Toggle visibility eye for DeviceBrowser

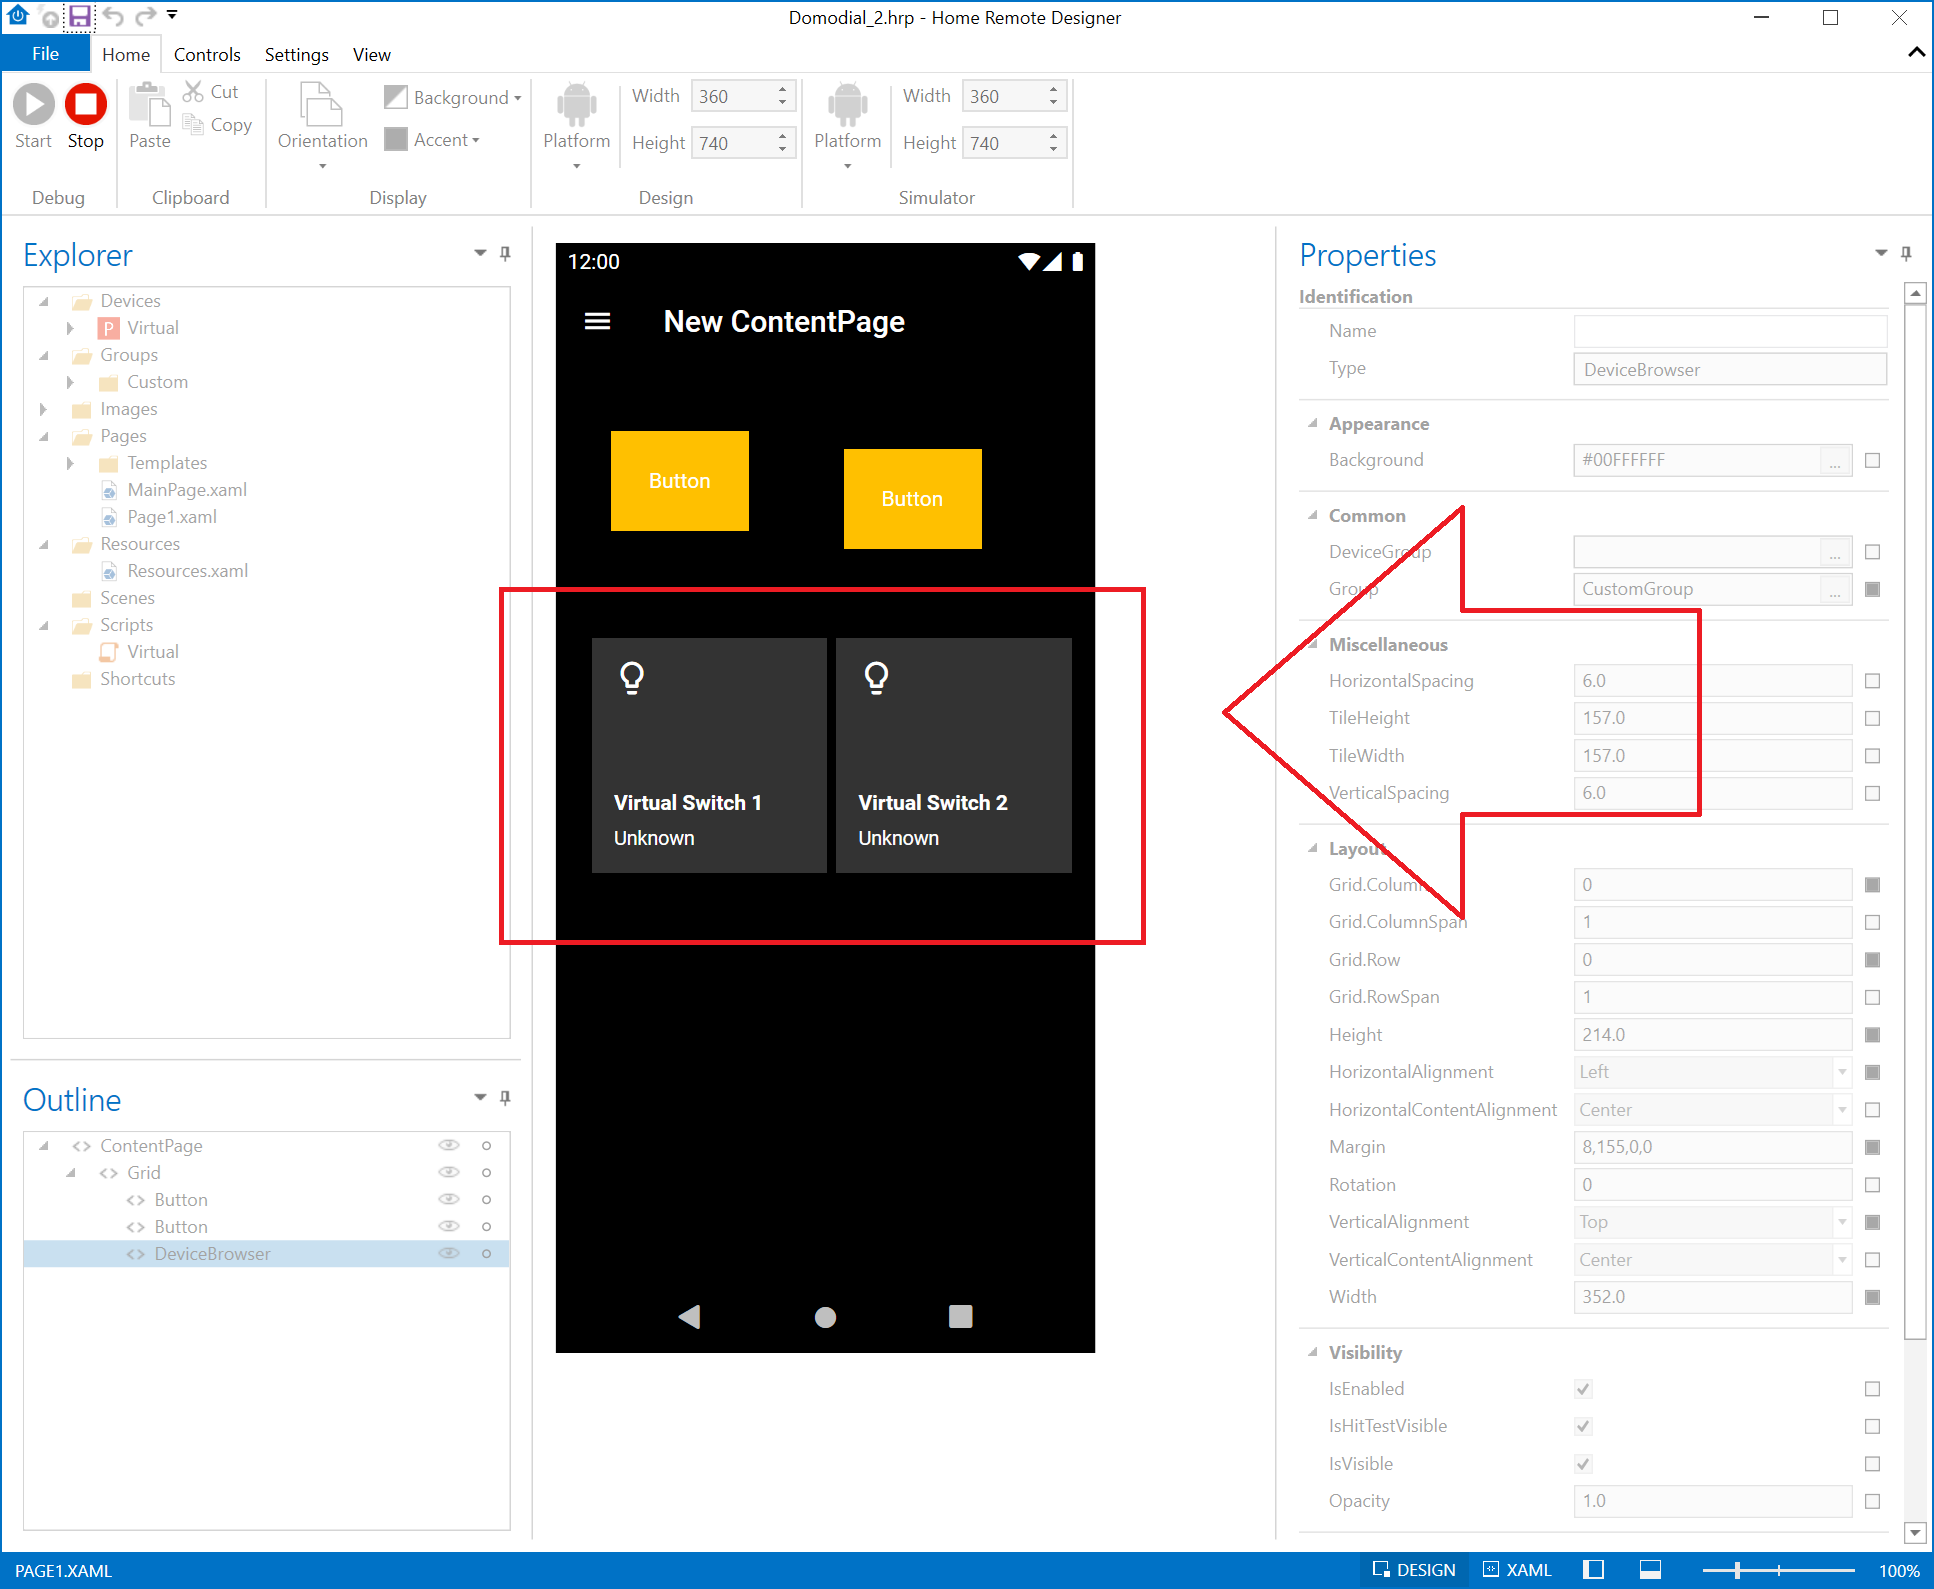click(x=449, y=1253)
